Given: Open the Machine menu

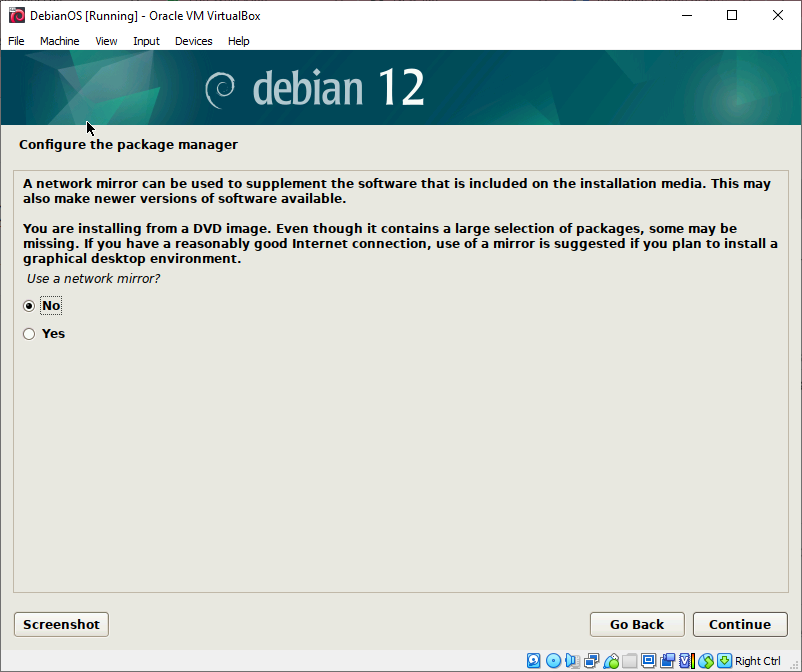Looking at the screenshot, I should [x=59, y=41].
